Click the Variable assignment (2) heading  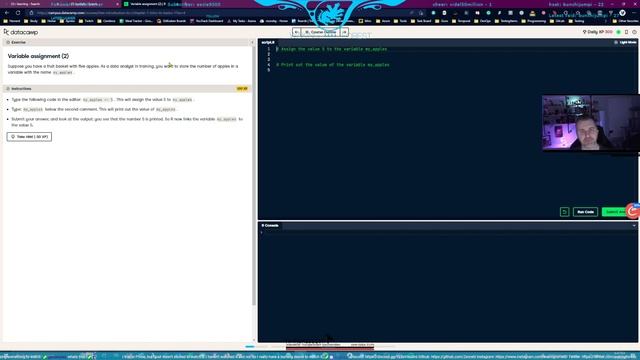point(38,56)
